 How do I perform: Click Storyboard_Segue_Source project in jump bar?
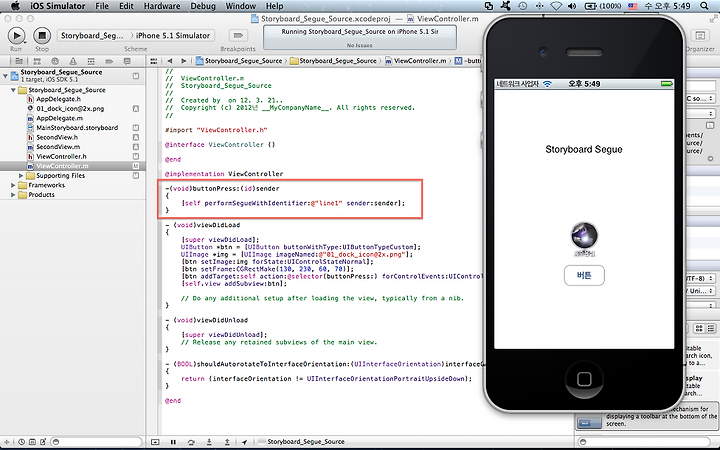coord(239,61)
